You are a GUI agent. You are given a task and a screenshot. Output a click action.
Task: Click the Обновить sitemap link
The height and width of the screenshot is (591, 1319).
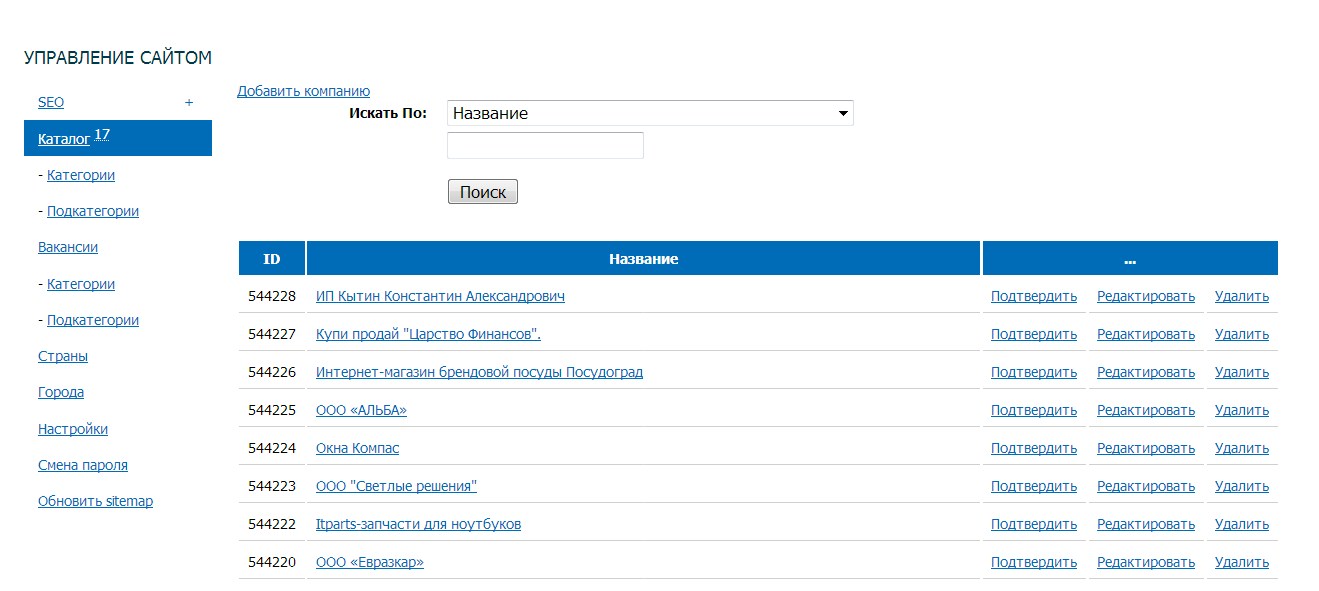pos(96,501)
